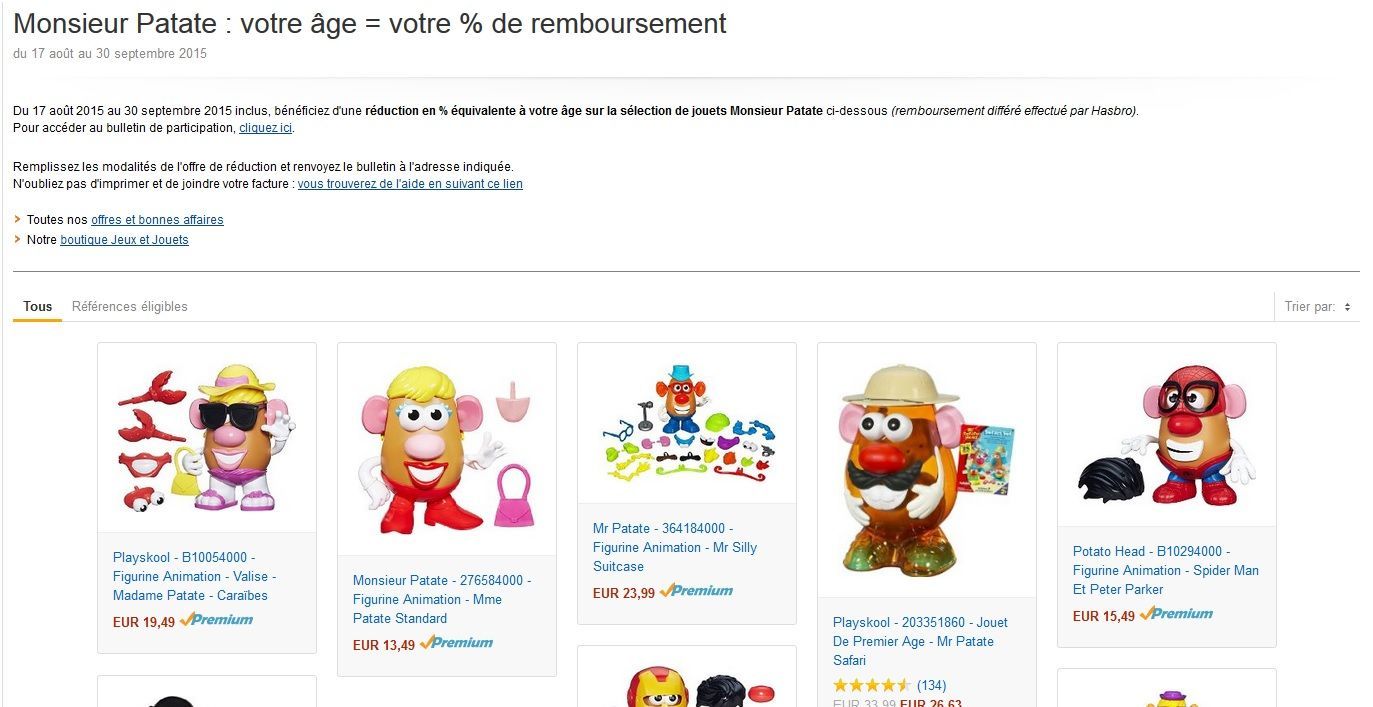Open 'Mr Patate - Mr Silly Suitcase' title link
This screenshot has height=707, width=1373.
(x=674, y=547)
